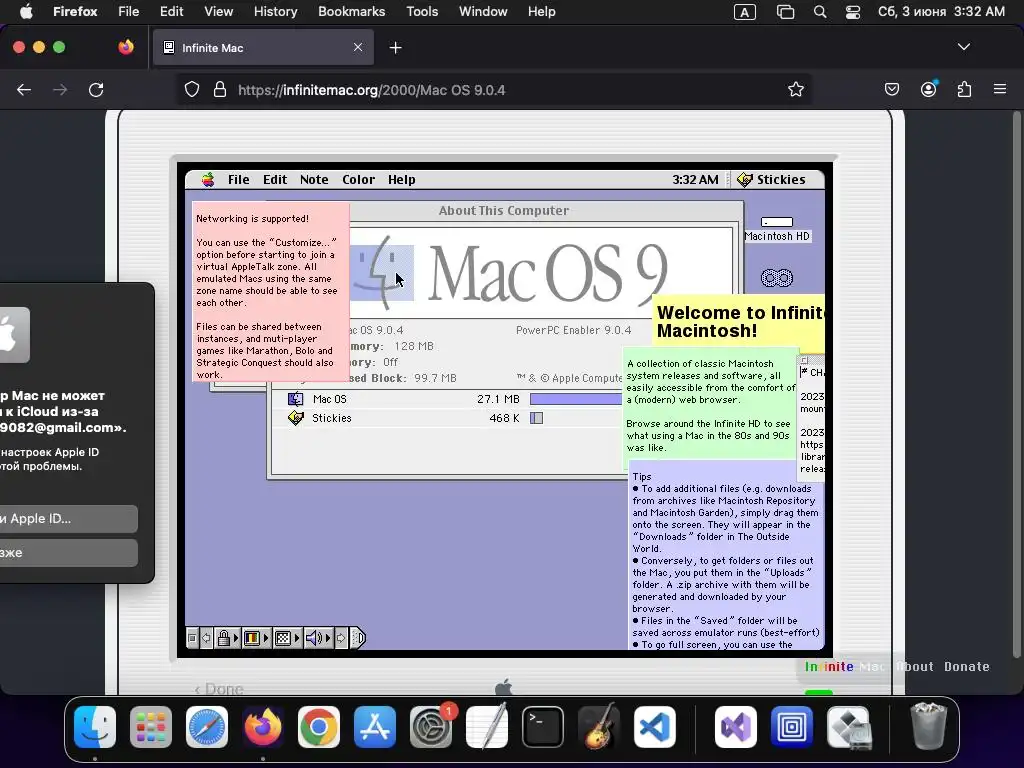Click the Firefox address bar URL

[371, 90]
